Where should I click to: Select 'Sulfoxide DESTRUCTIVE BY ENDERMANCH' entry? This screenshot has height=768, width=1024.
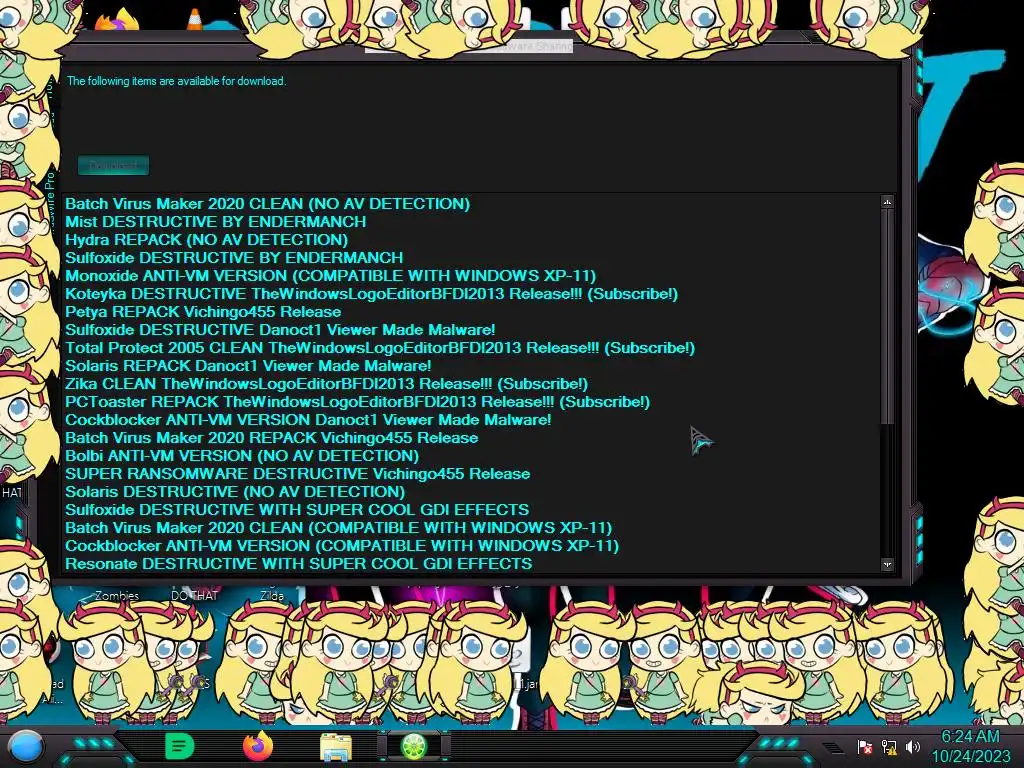[x=234, y=258]
